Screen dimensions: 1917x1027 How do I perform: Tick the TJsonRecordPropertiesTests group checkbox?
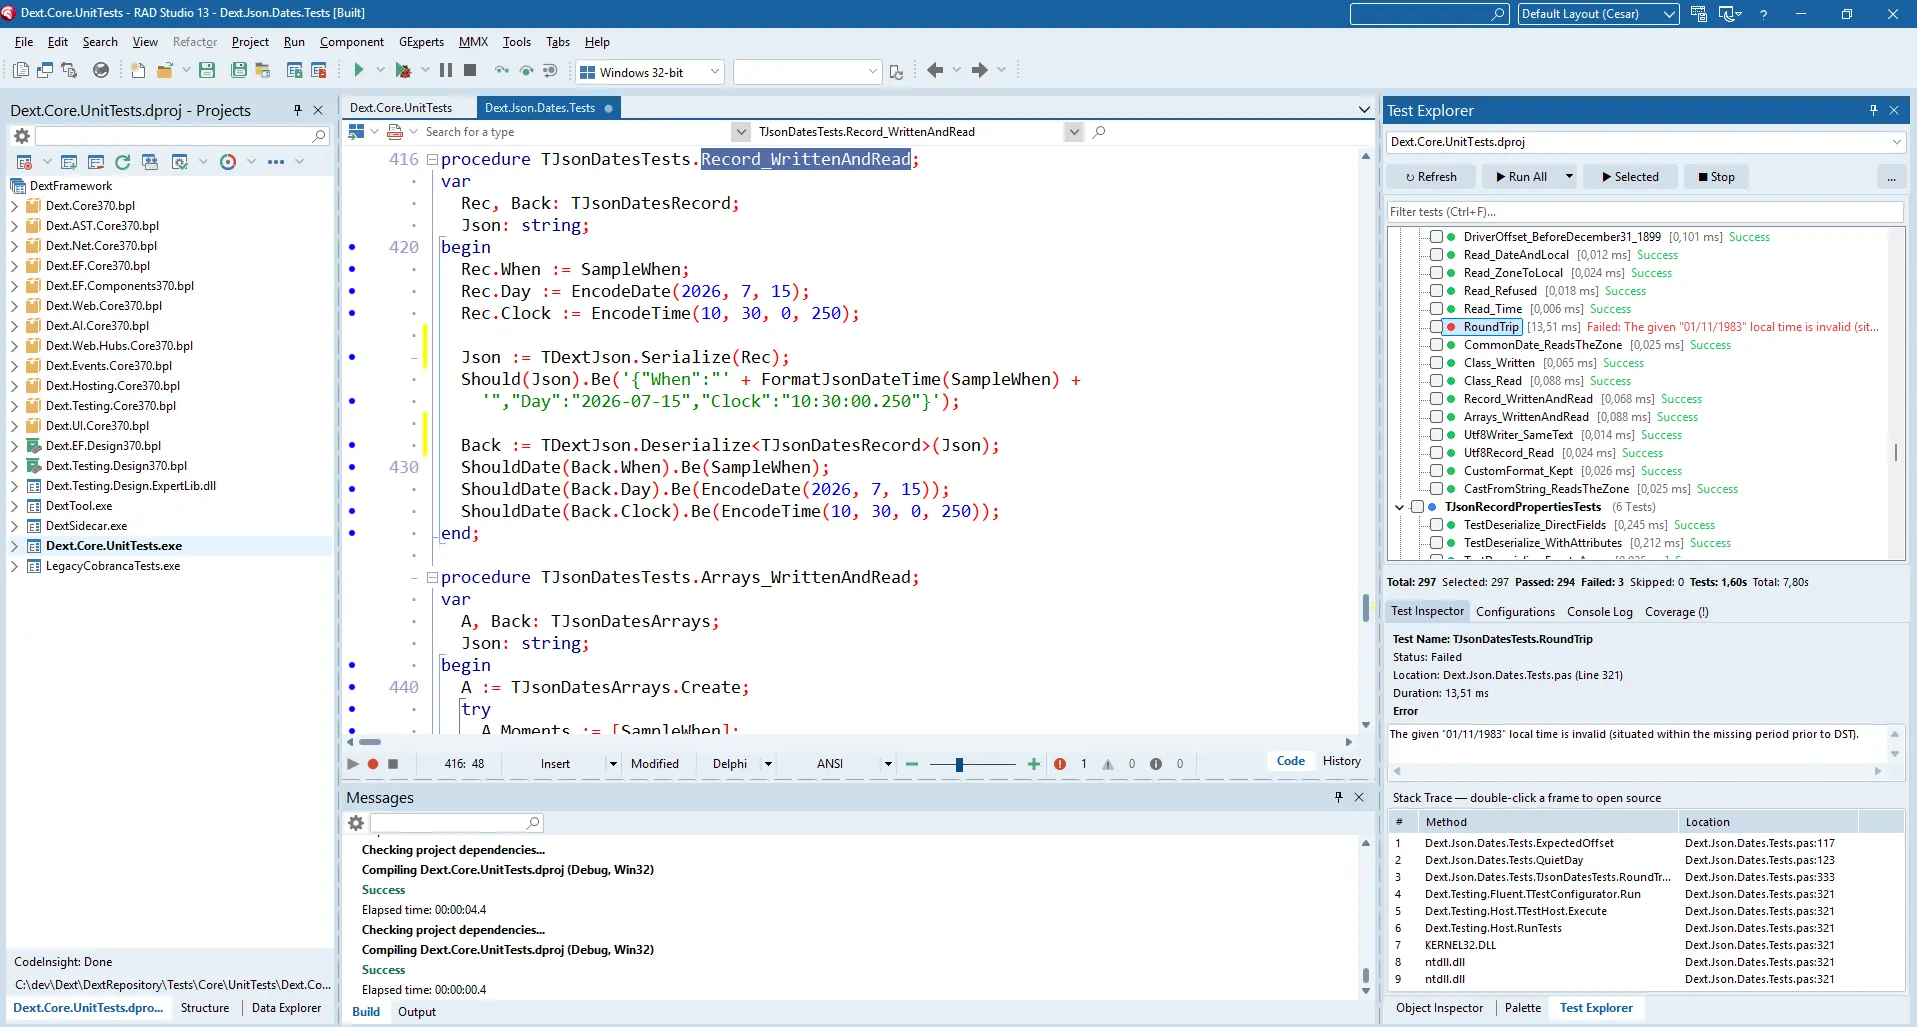(1417, 507)
